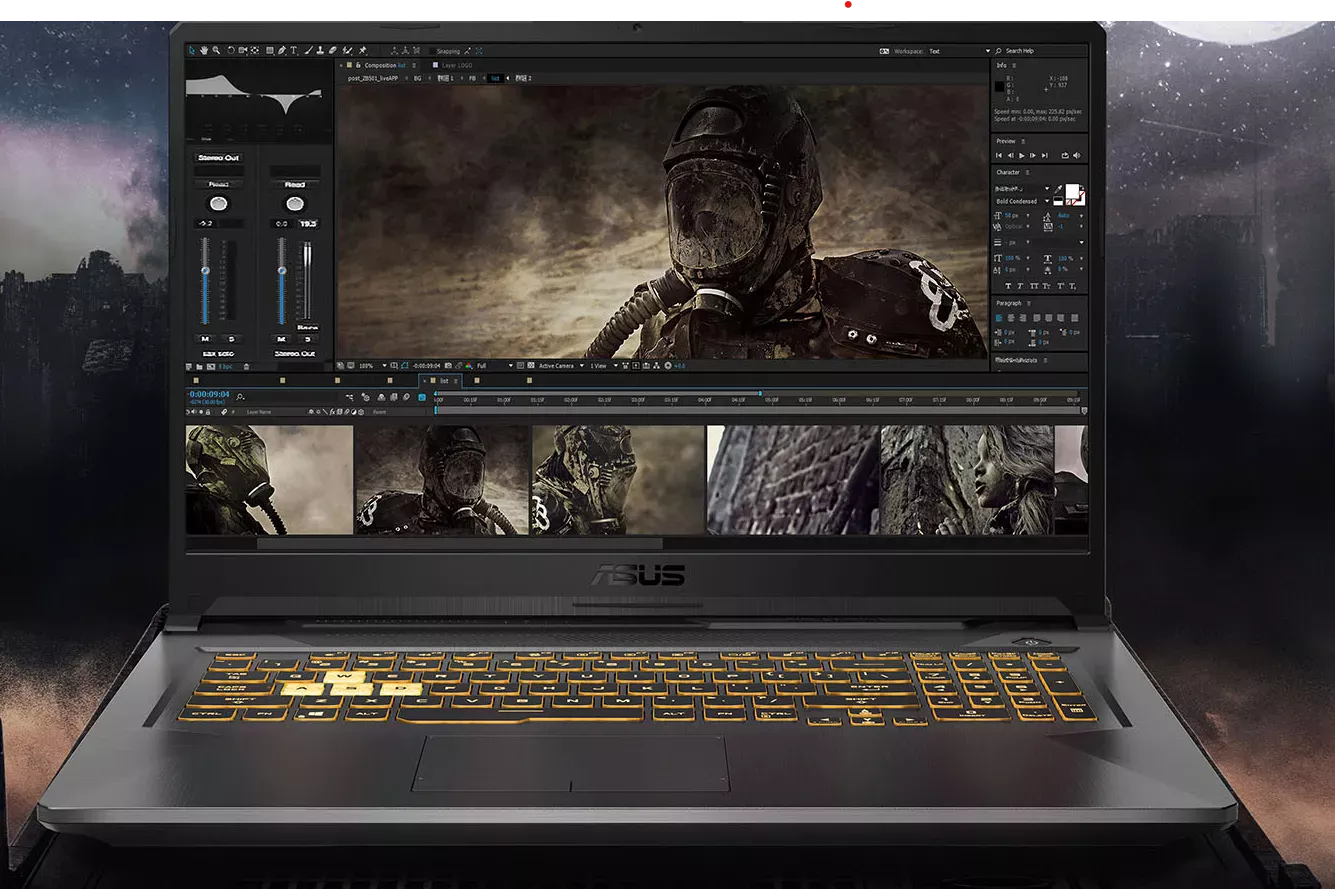Toggle Faux Italic in Character panel
Screen dimensions: 1335x889
tap(1020, 286)
